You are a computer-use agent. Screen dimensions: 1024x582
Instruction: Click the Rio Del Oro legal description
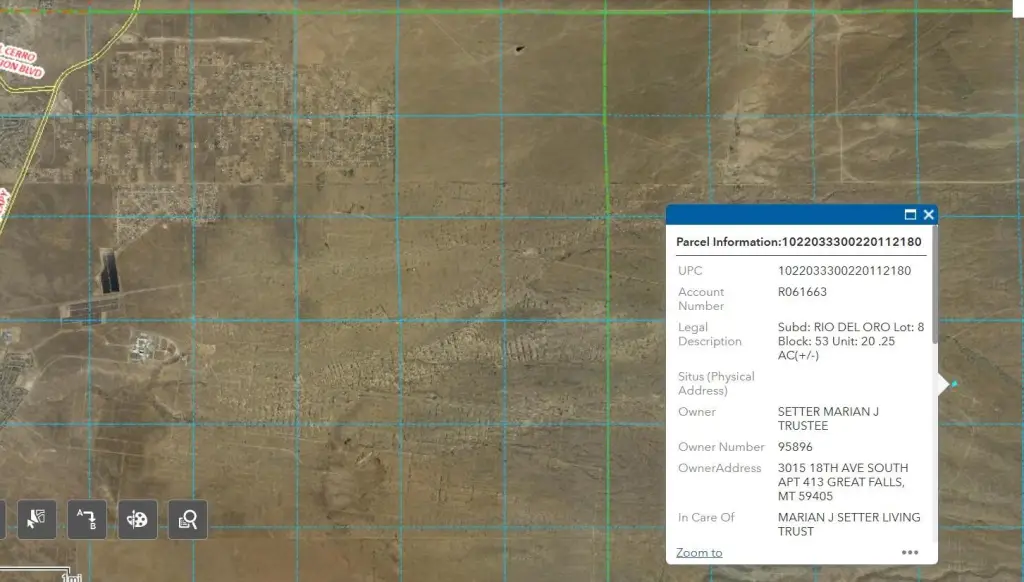pyautogui.click(x=850, y=341)
